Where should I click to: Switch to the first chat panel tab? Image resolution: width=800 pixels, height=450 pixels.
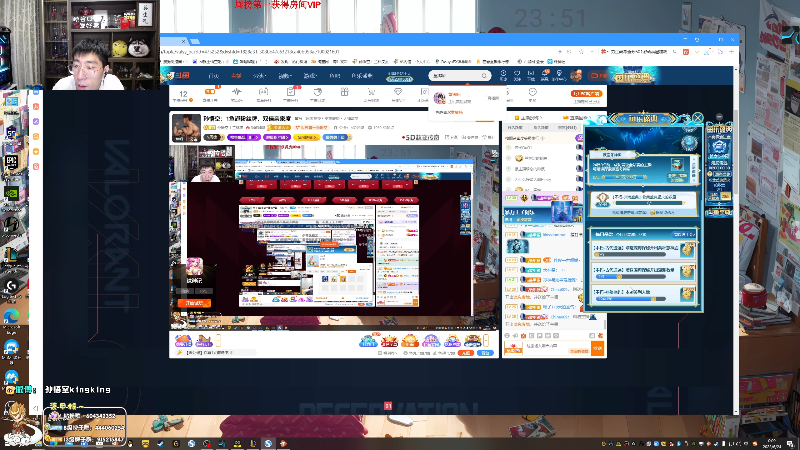coord(515,128)
